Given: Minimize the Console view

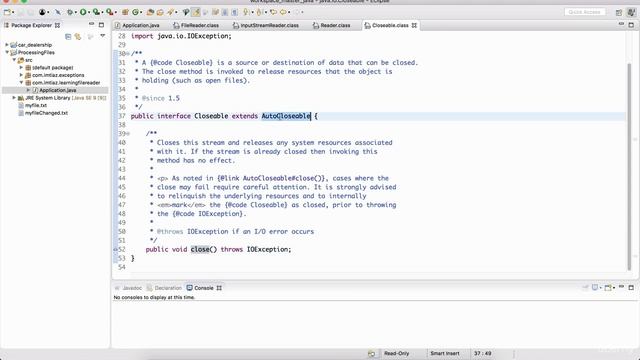Looking at the screenshot, I should 621,287.
